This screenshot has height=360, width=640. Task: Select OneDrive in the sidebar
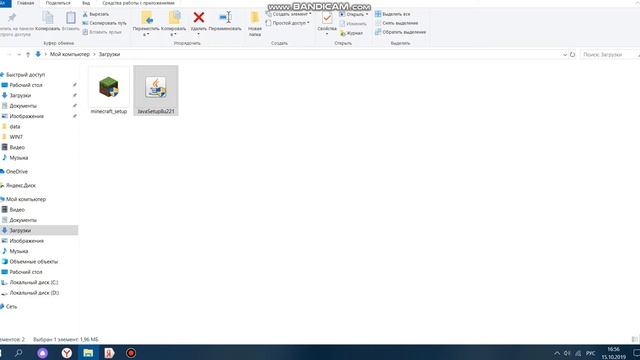coord(16,171)
